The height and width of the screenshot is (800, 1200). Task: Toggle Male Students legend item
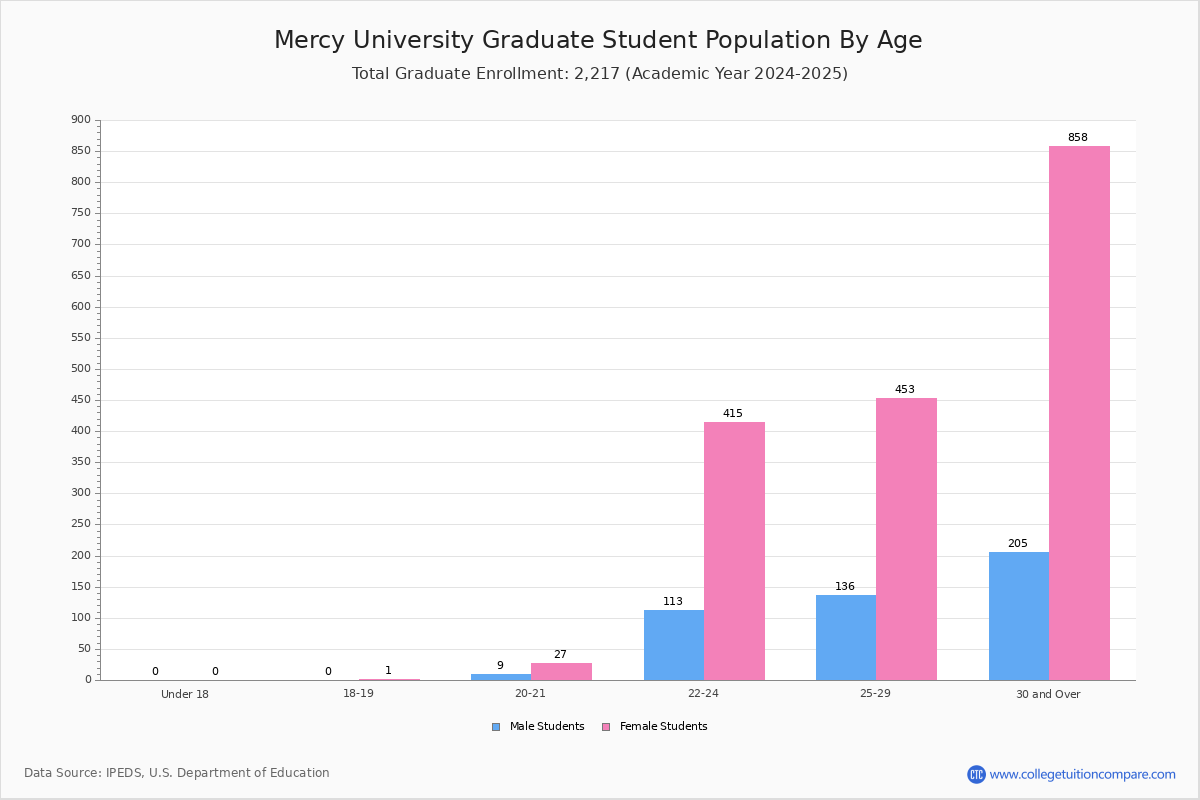(538, 727)
